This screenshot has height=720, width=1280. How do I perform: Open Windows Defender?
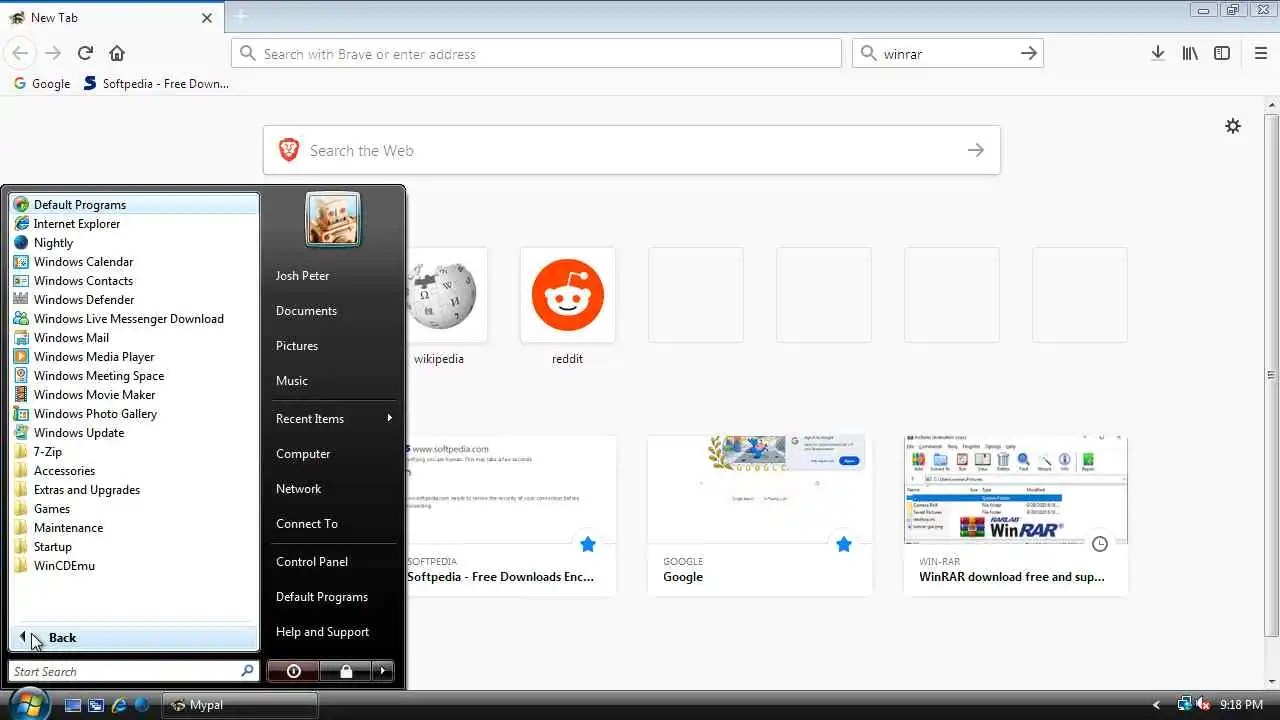[x=134, y=300]
